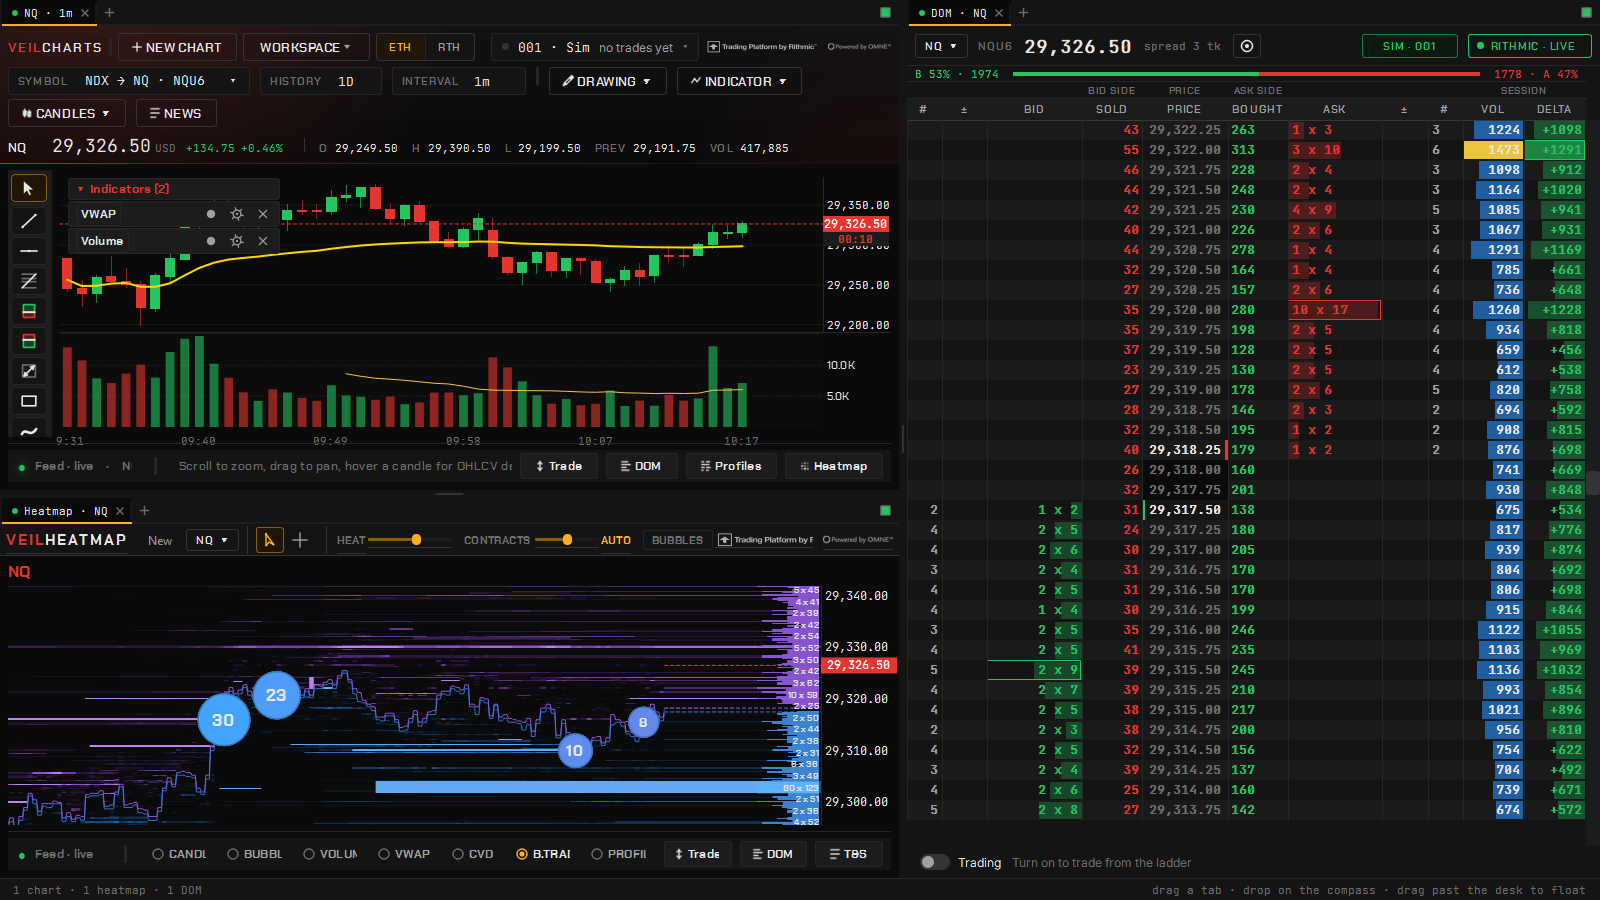The width and height of the screenshot is (1600, 900).
Task: Click green status square in DOM panel corner
Action: click(1586, 13)
